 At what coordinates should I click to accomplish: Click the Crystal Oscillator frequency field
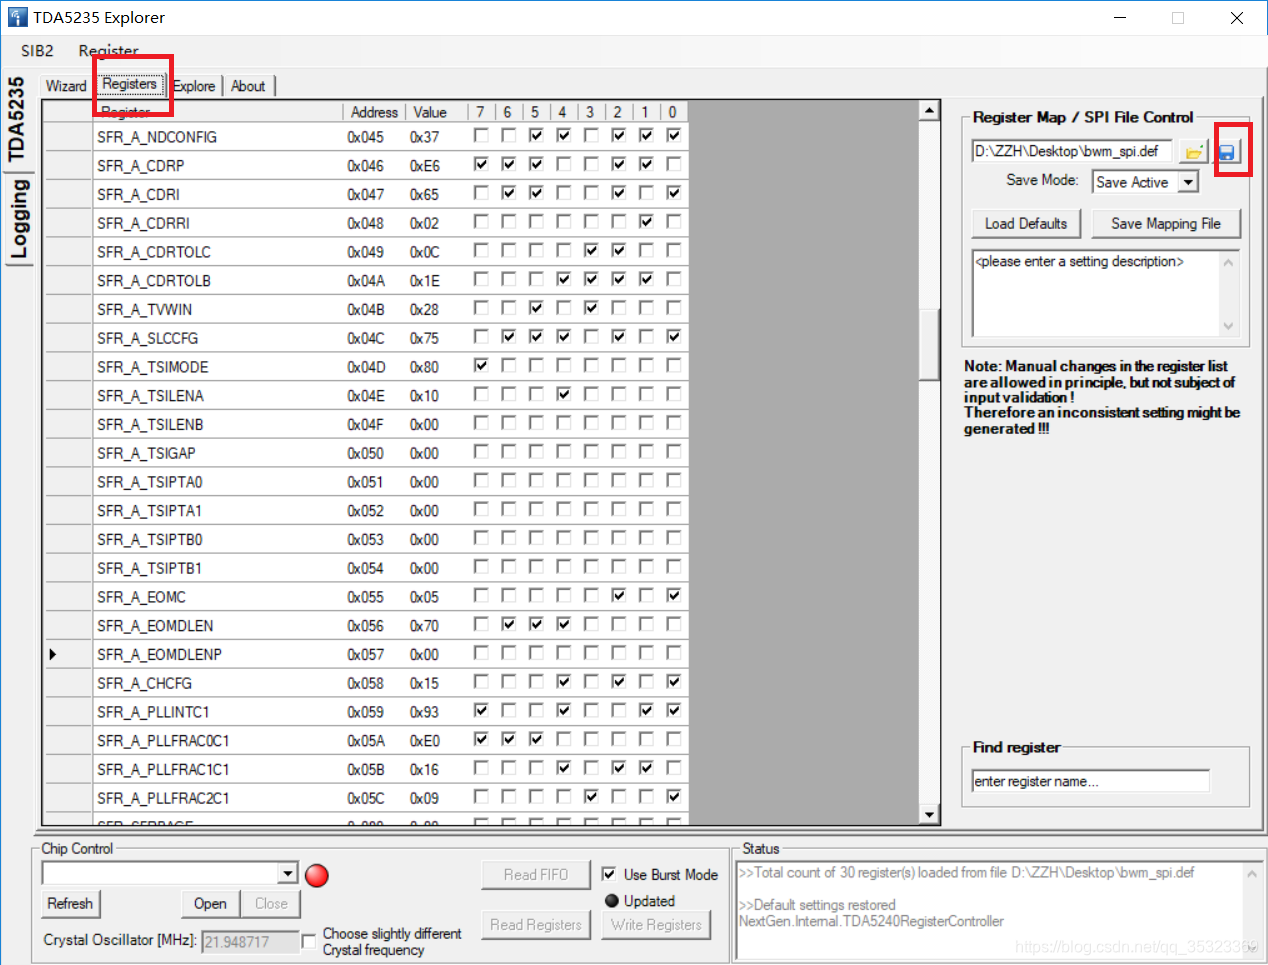pos(250,941)
